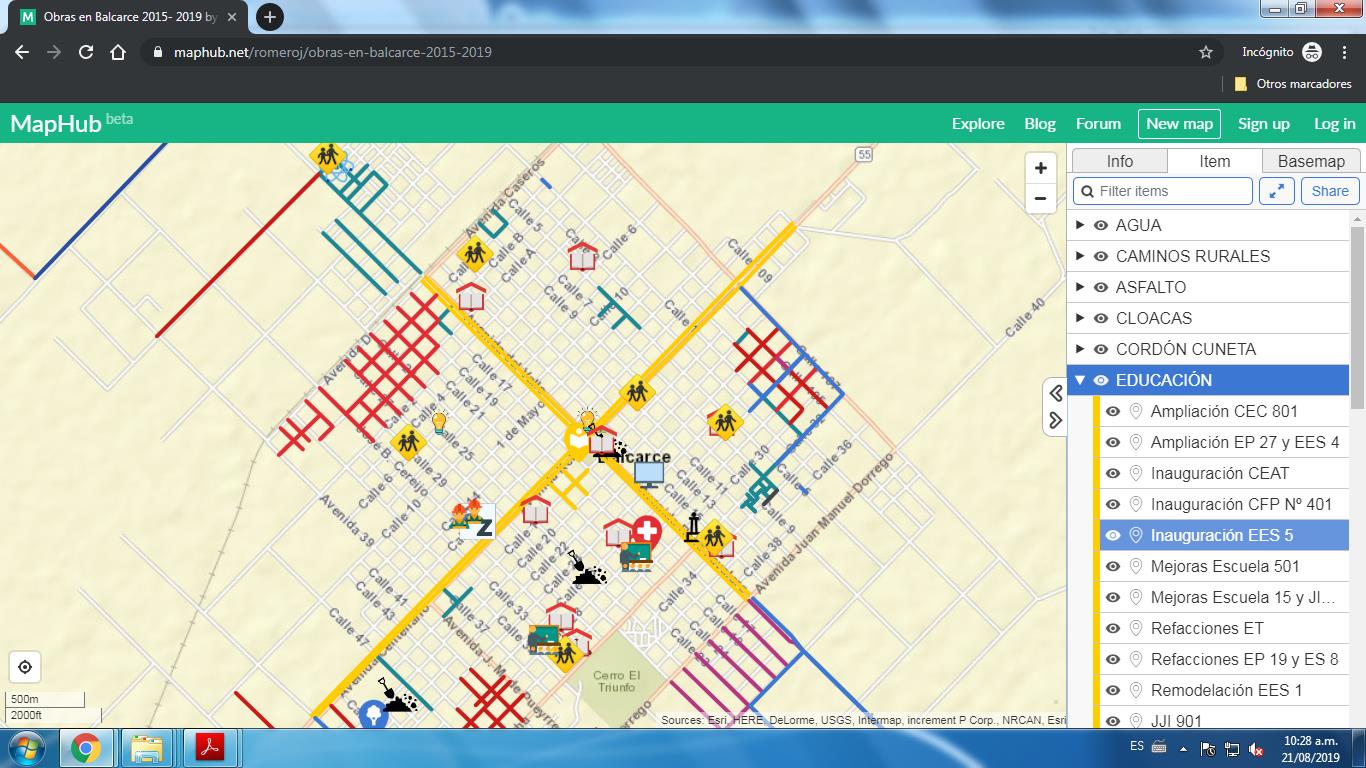The image size is (1366, 768).
Task: Click the Incógnito profile icon
Action: pyautogui.click(x=1312, y=52)
